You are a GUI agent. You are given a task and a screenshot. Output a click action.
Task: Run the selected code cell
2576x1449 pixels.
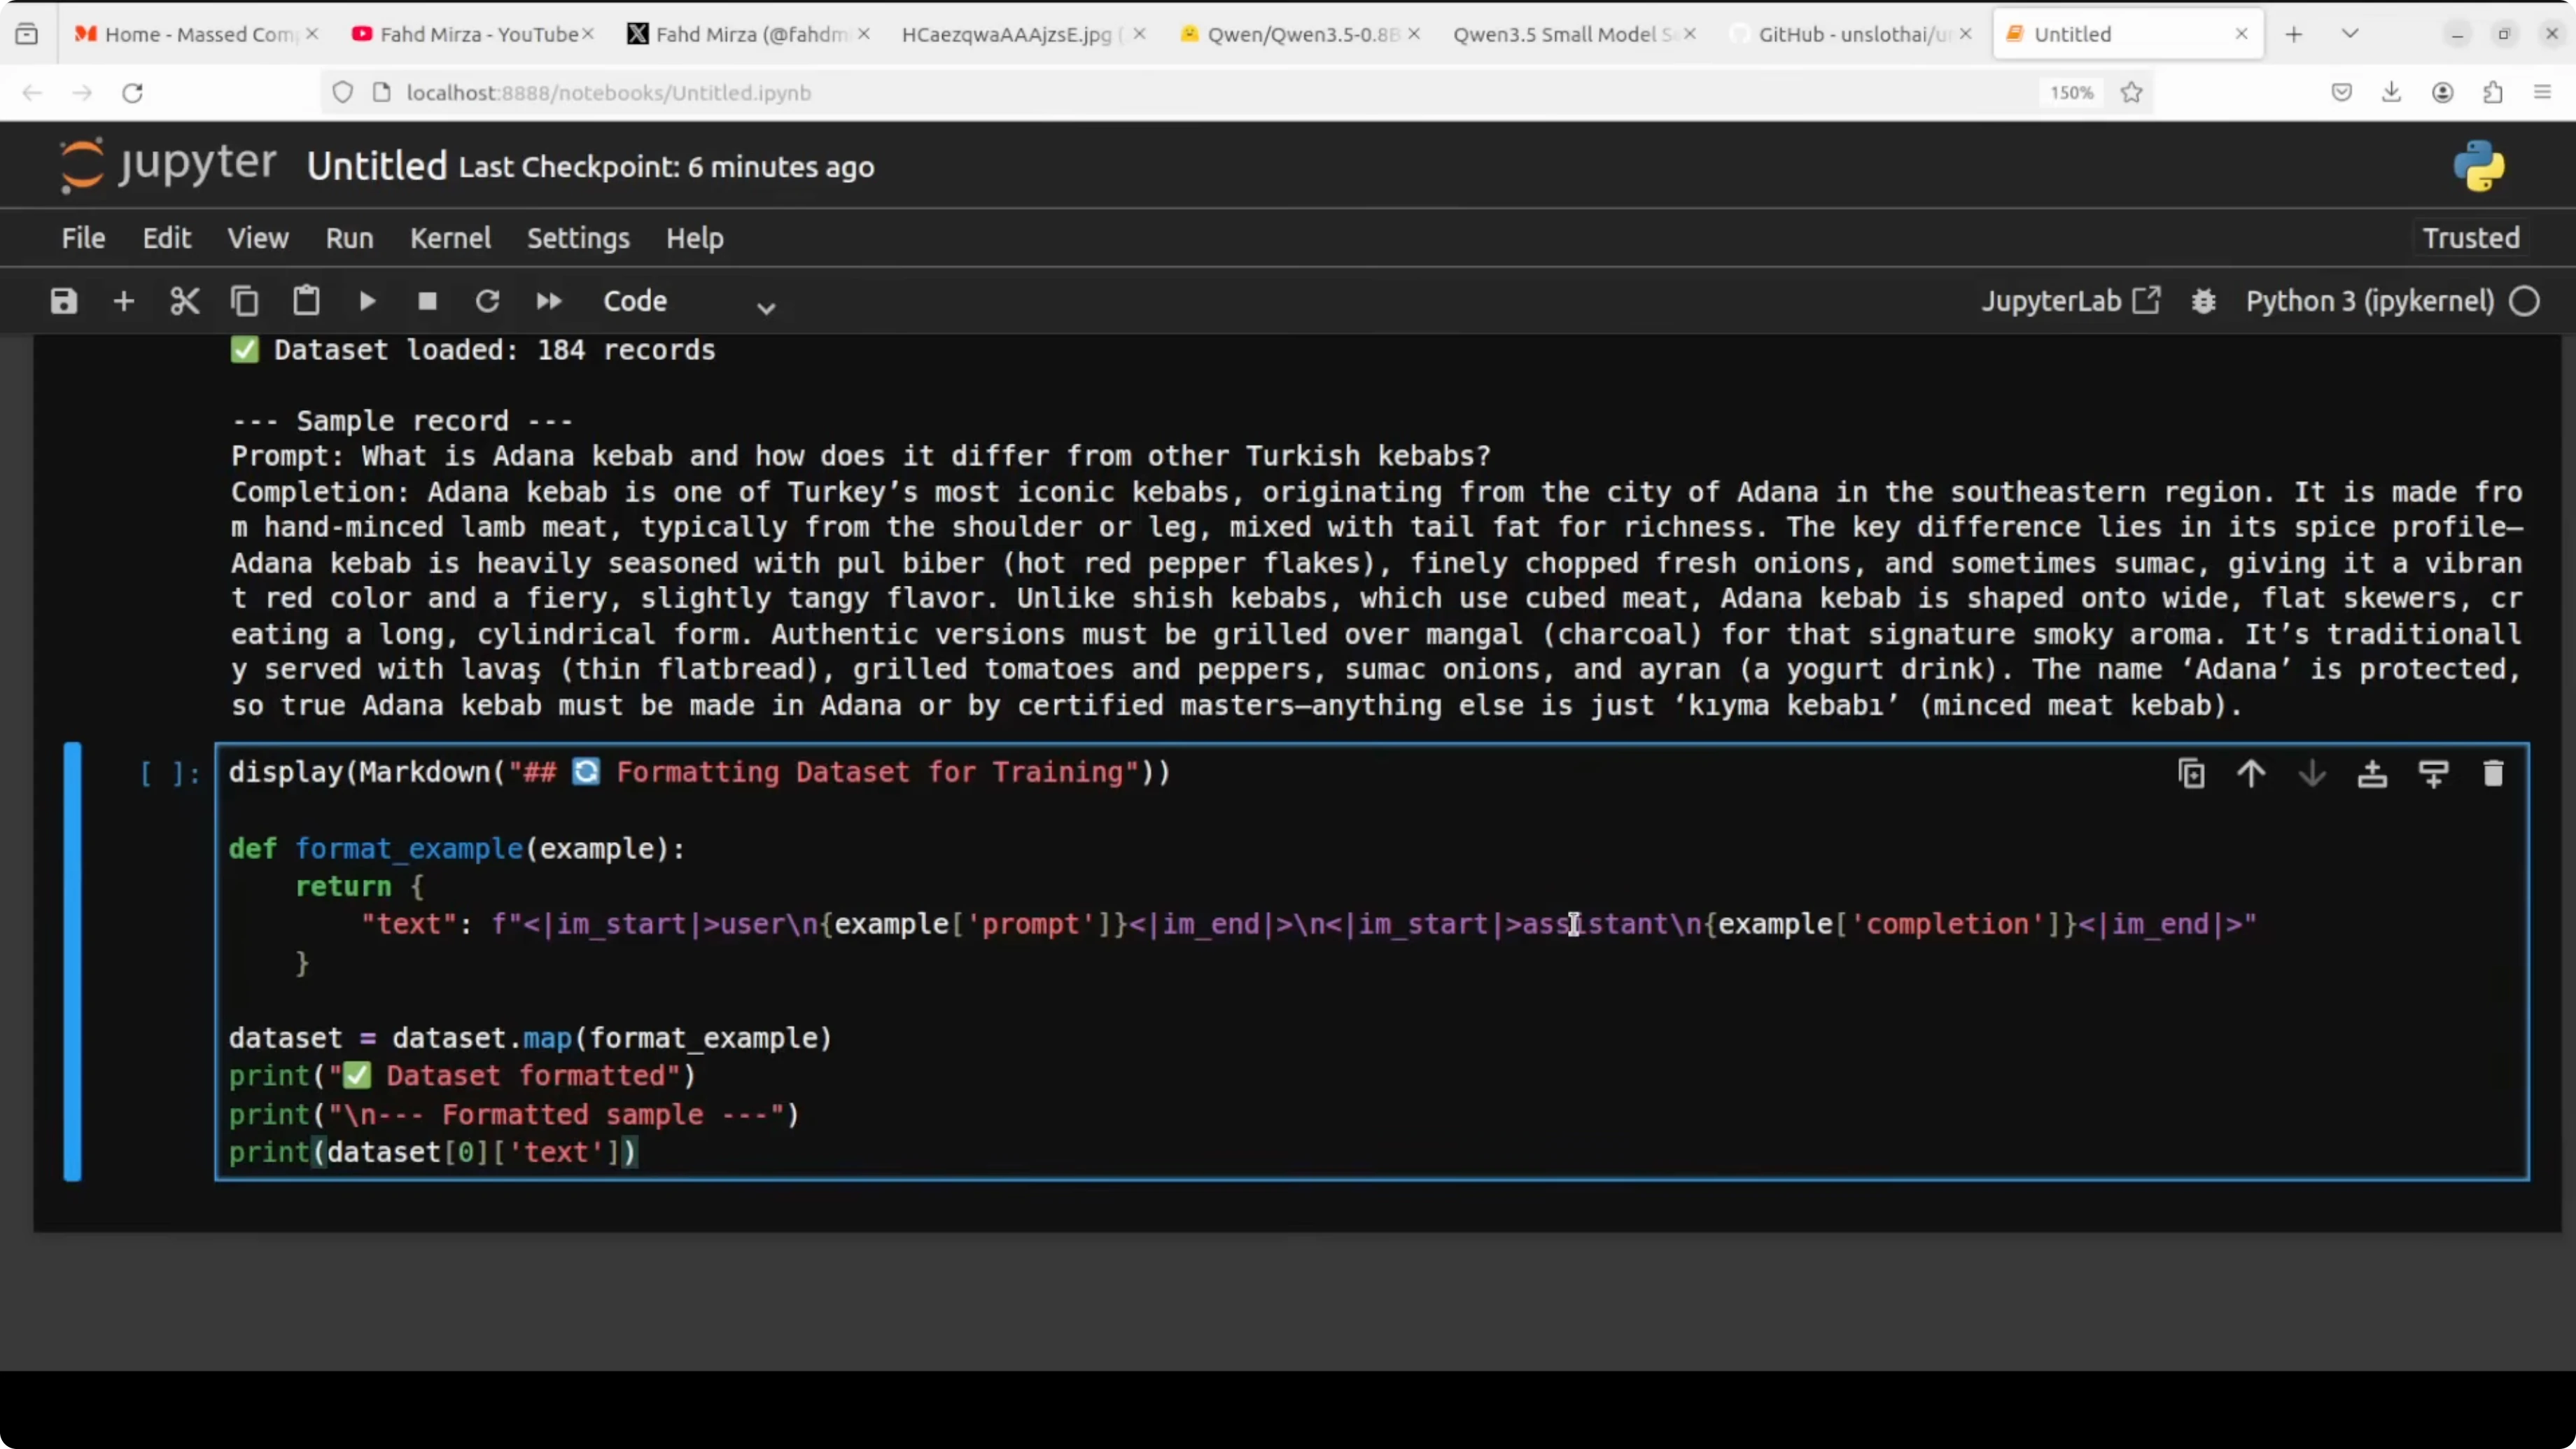click(x=366, y=300)
